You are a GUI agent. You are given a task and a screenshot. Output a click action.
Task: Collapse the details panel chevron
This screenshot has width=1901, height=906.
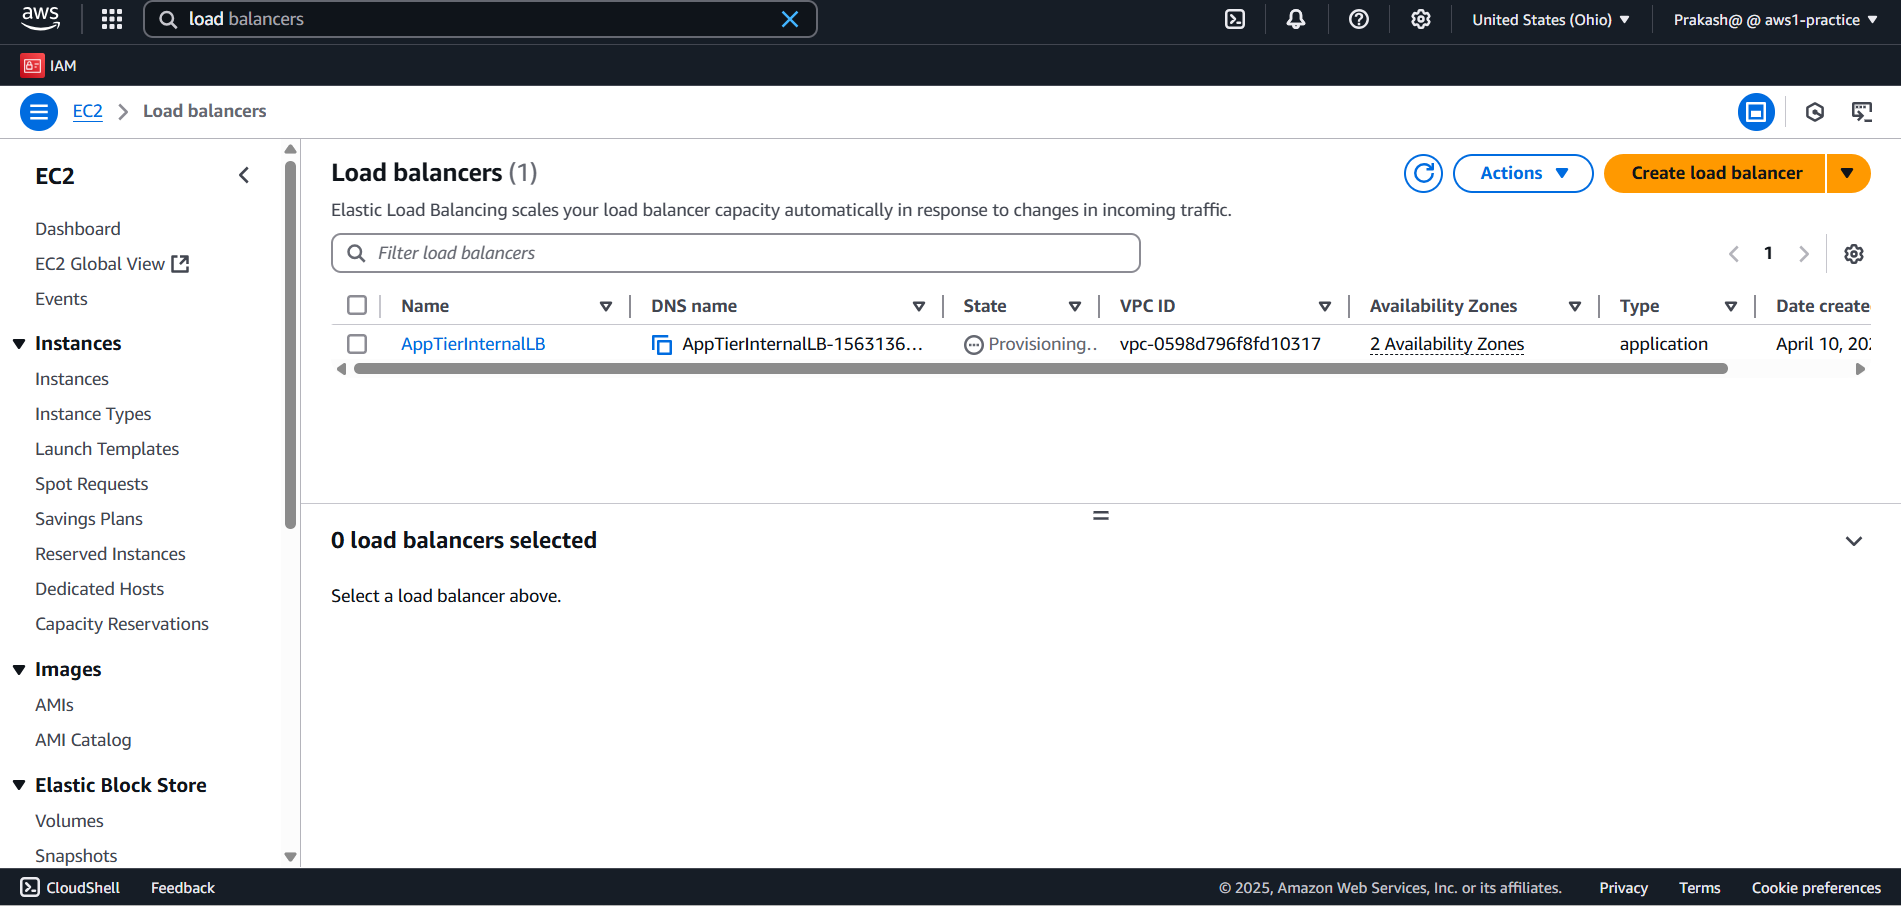point(1854,541)
